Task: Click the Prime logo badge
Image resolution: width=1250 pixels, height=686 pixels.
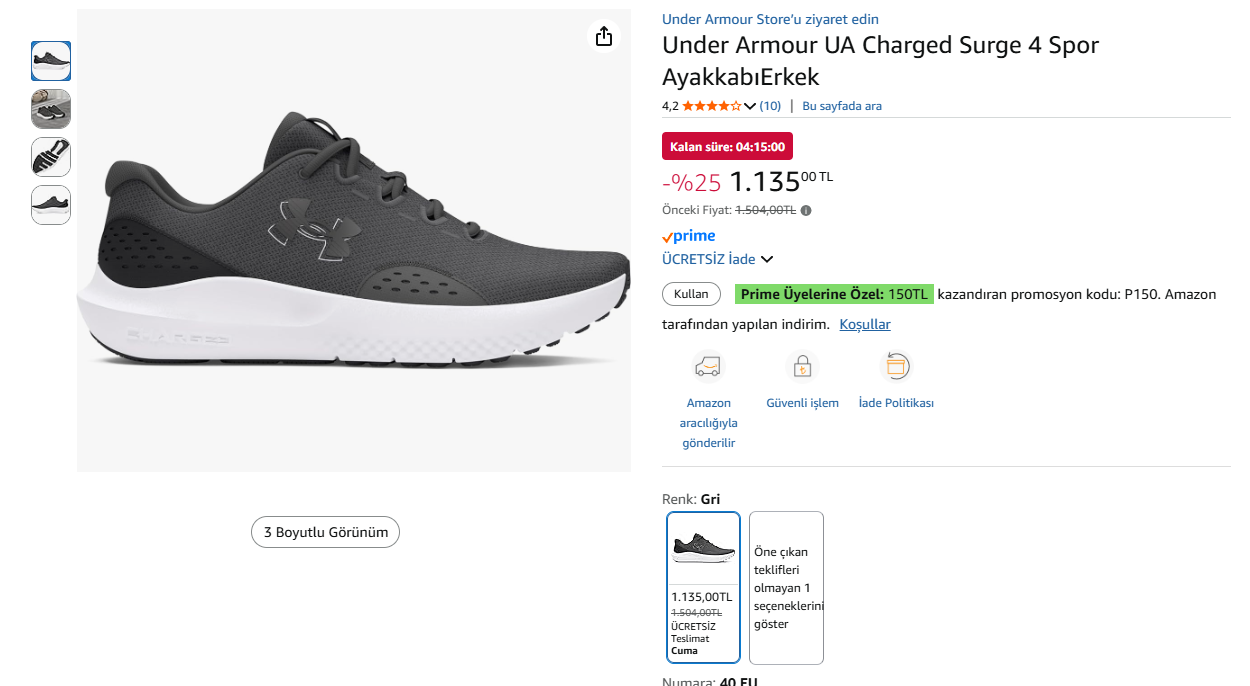Action: click(x=689, y=236)
